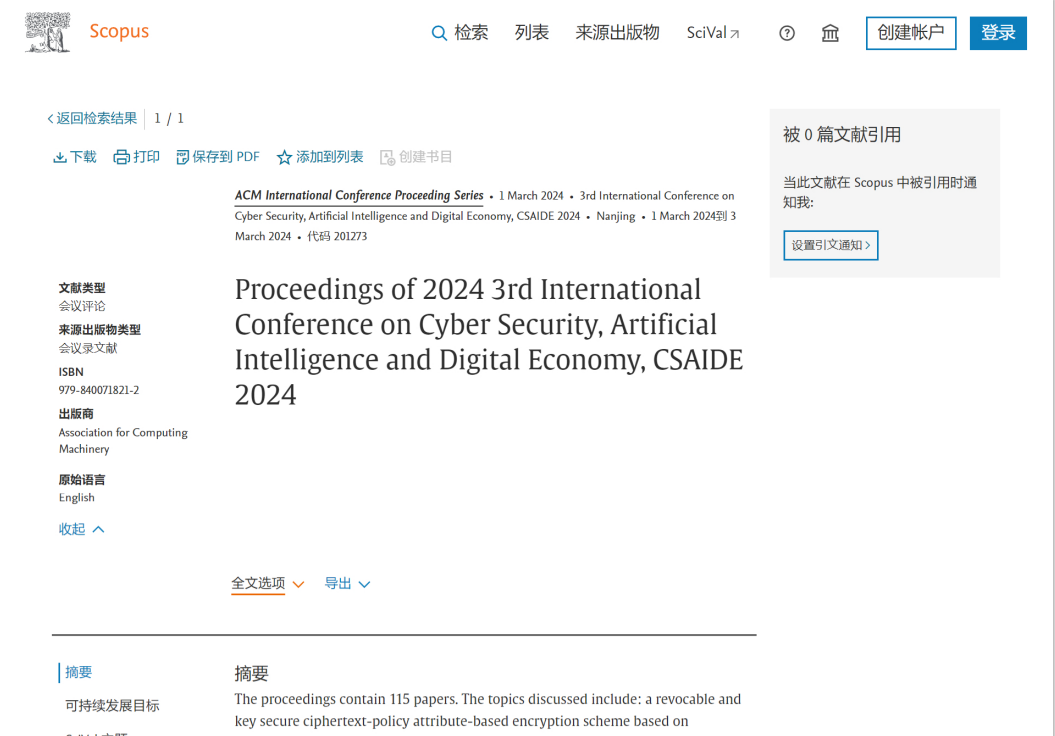
Task: Open the 检索 menu item
Action: 471,32
